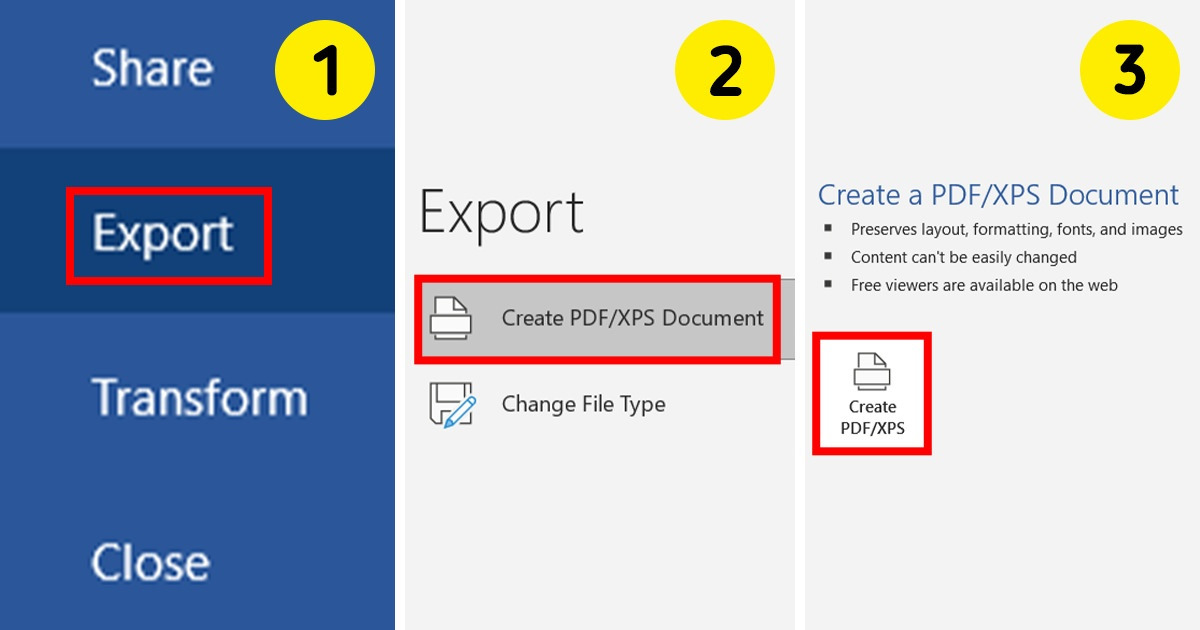Open the Share menu option
Viewport: 1200px width, 630px height.
click(x=152, y=68)
